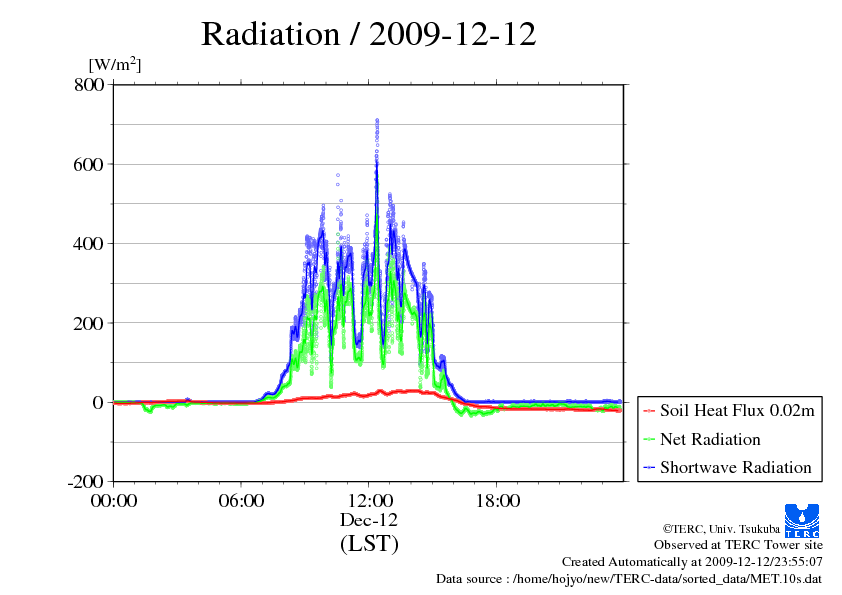The image size is (842, 595).
Task: Click the 00:00 x-axis label
Action: click(x=114, y=501)
